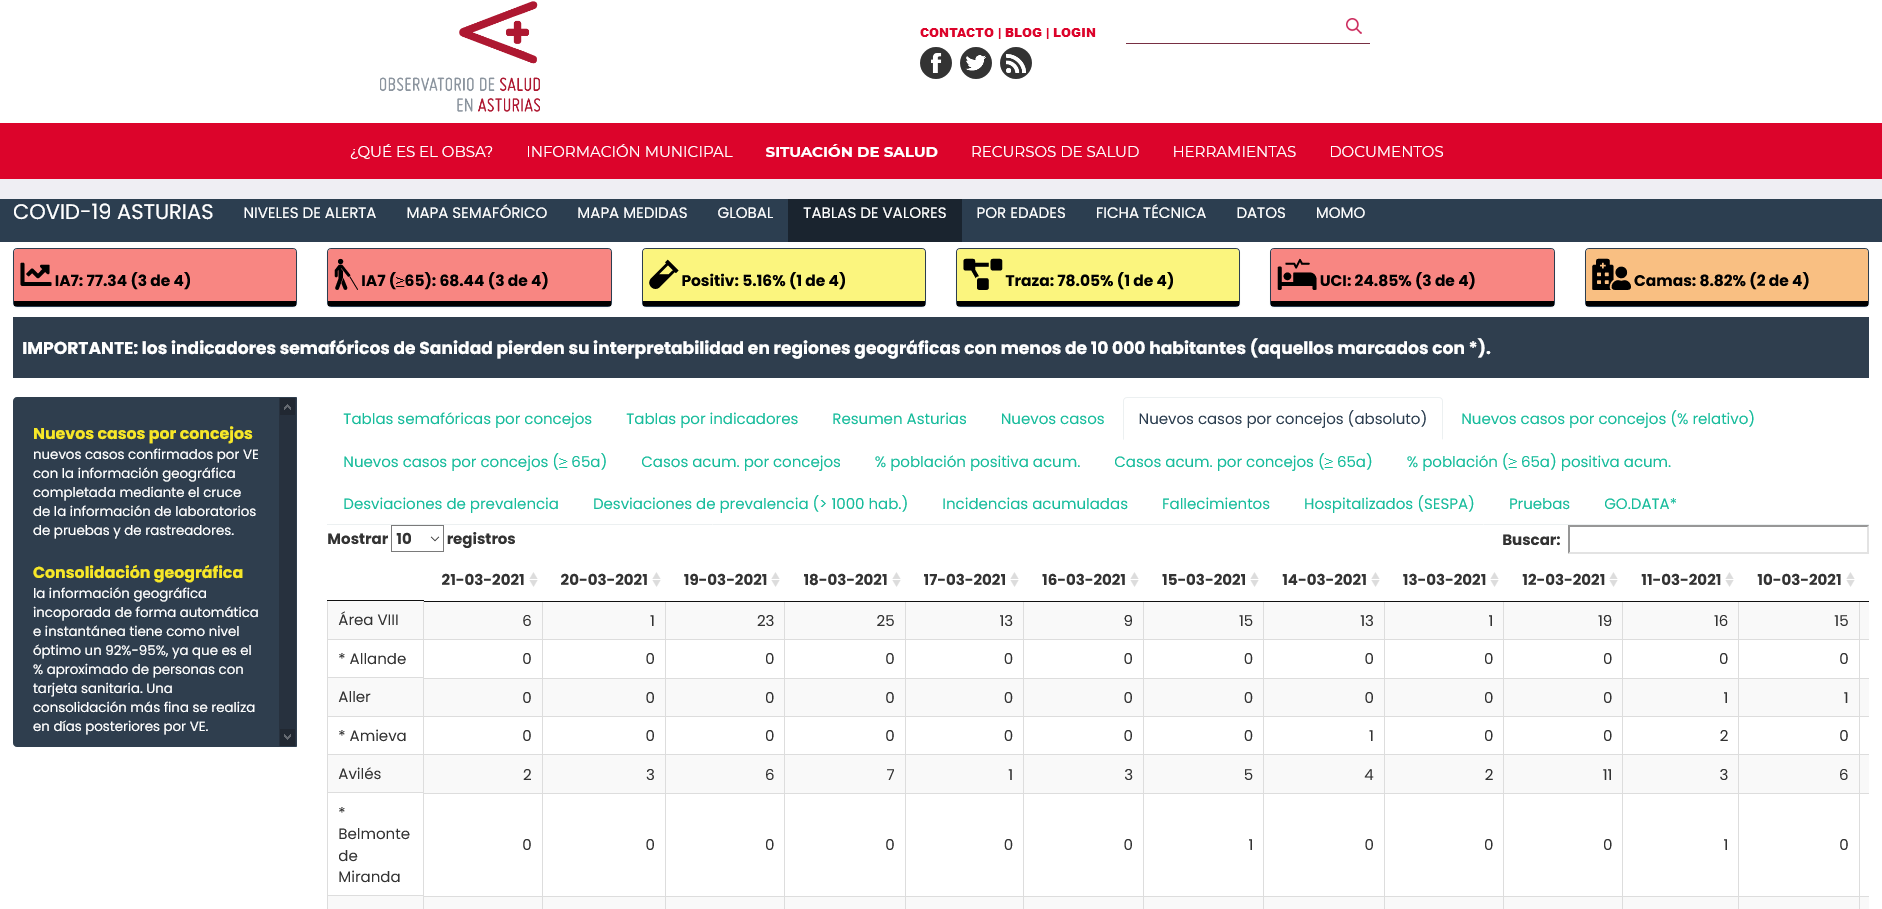Select Nuevos casos por concejos (absoluto) tab
1882x909 pixels.
coord(1282,419)
